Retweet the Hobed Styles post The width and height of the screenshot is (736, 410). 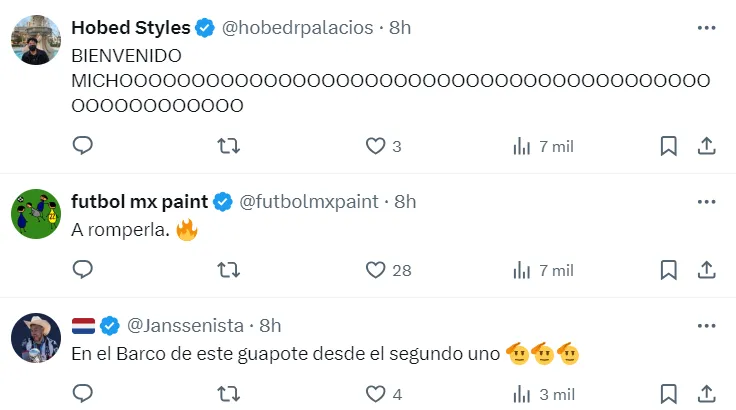point(228,146)
